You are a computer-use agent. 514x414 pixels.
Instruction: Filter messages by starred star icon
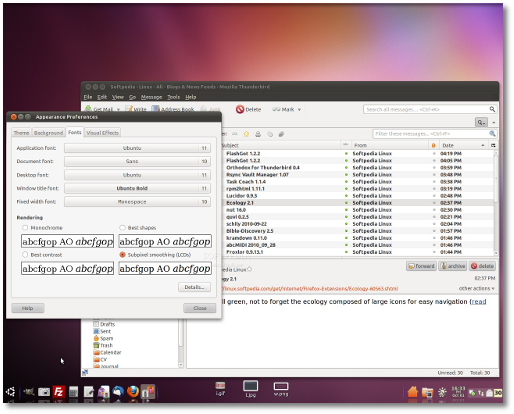point(246,134)
